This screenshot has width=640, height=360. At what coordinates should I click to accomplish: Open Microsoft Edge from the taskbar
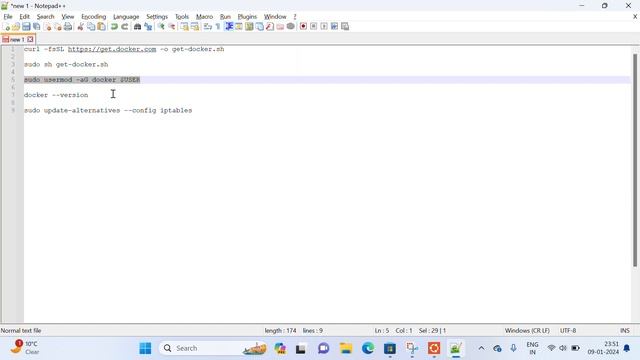tap(368, 348)
